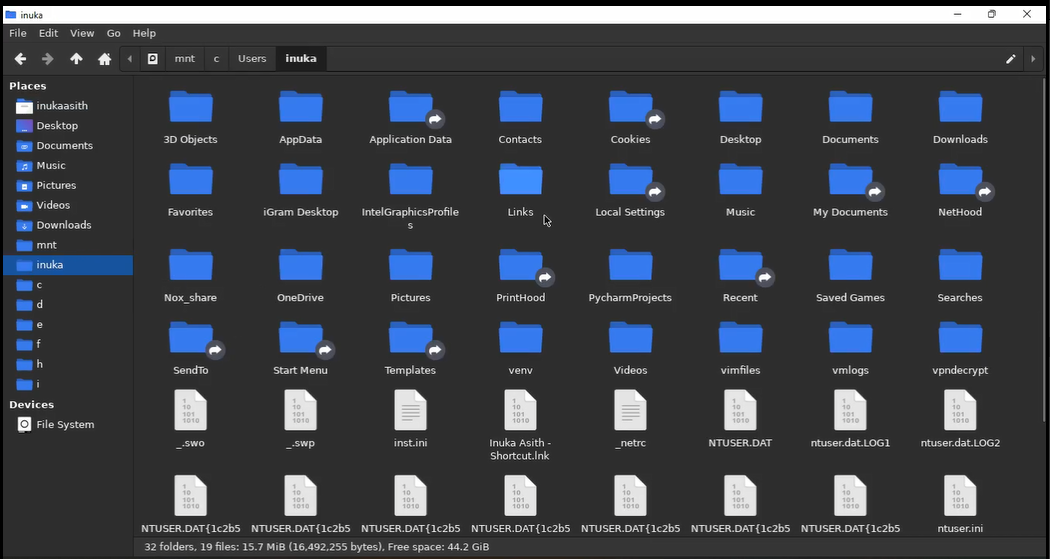Select the AppData folder
The width and height of the screenshot is (1050, 559).
coord(301,118)
